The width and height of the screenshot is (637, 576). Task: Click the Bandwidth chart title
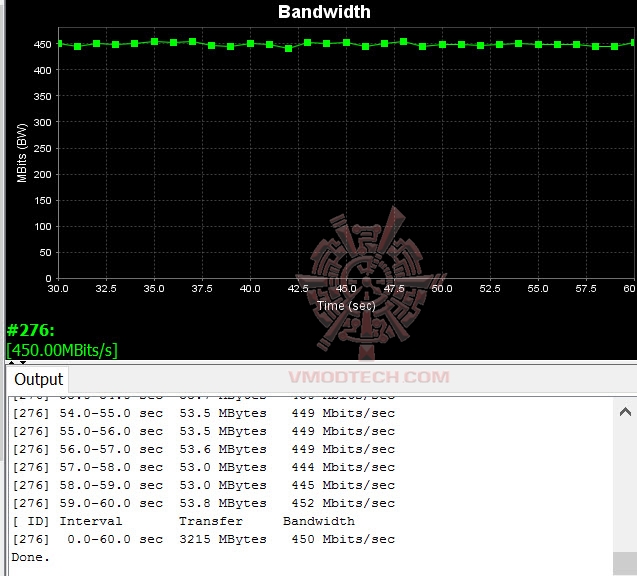[324, 12]
